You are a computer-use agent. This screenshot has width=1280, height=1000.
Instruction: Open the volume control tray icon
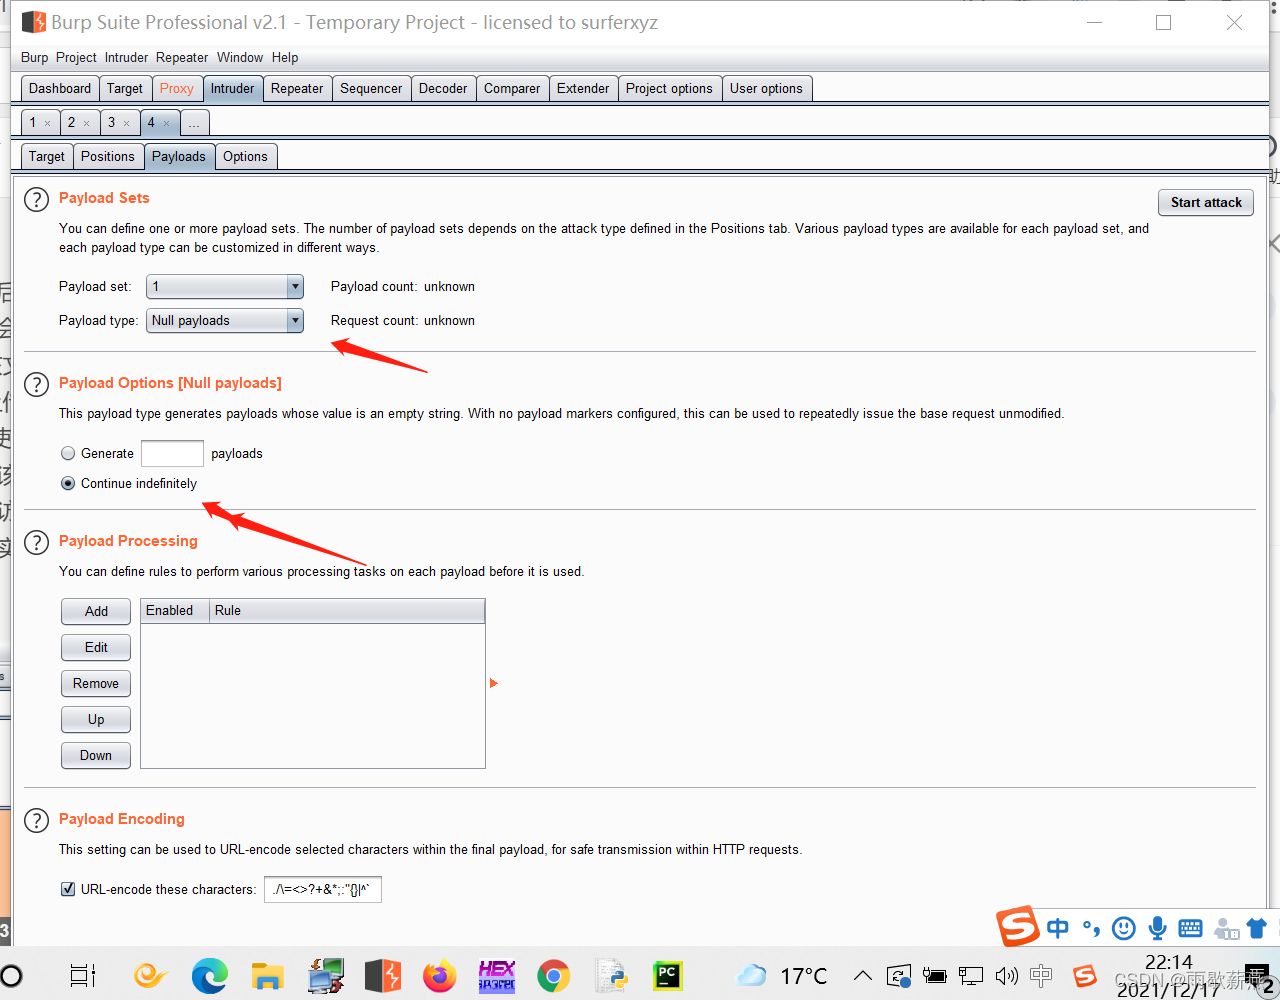point(1007,975)
